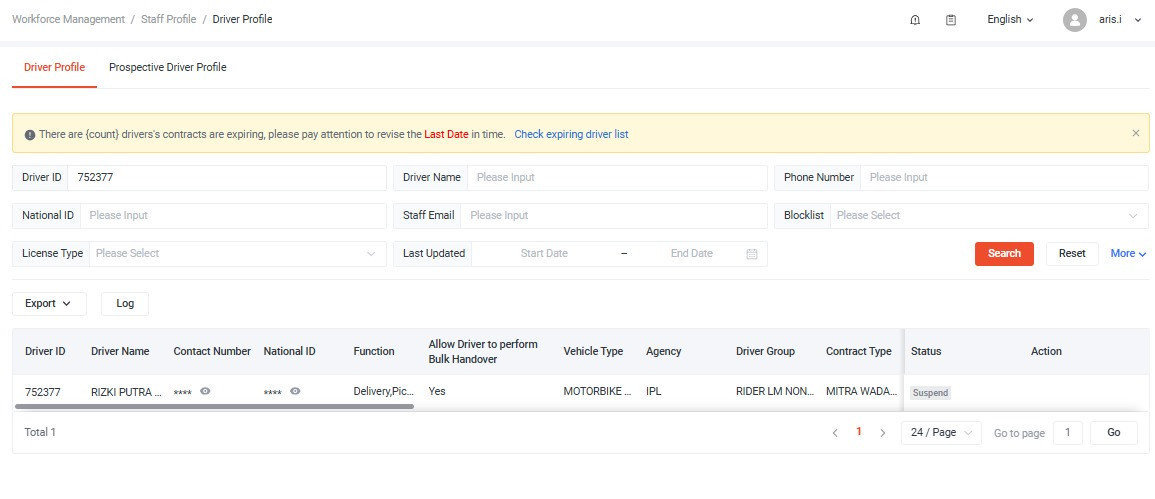Go to next page arrow

pyautogui.click(x=882, y=433)
